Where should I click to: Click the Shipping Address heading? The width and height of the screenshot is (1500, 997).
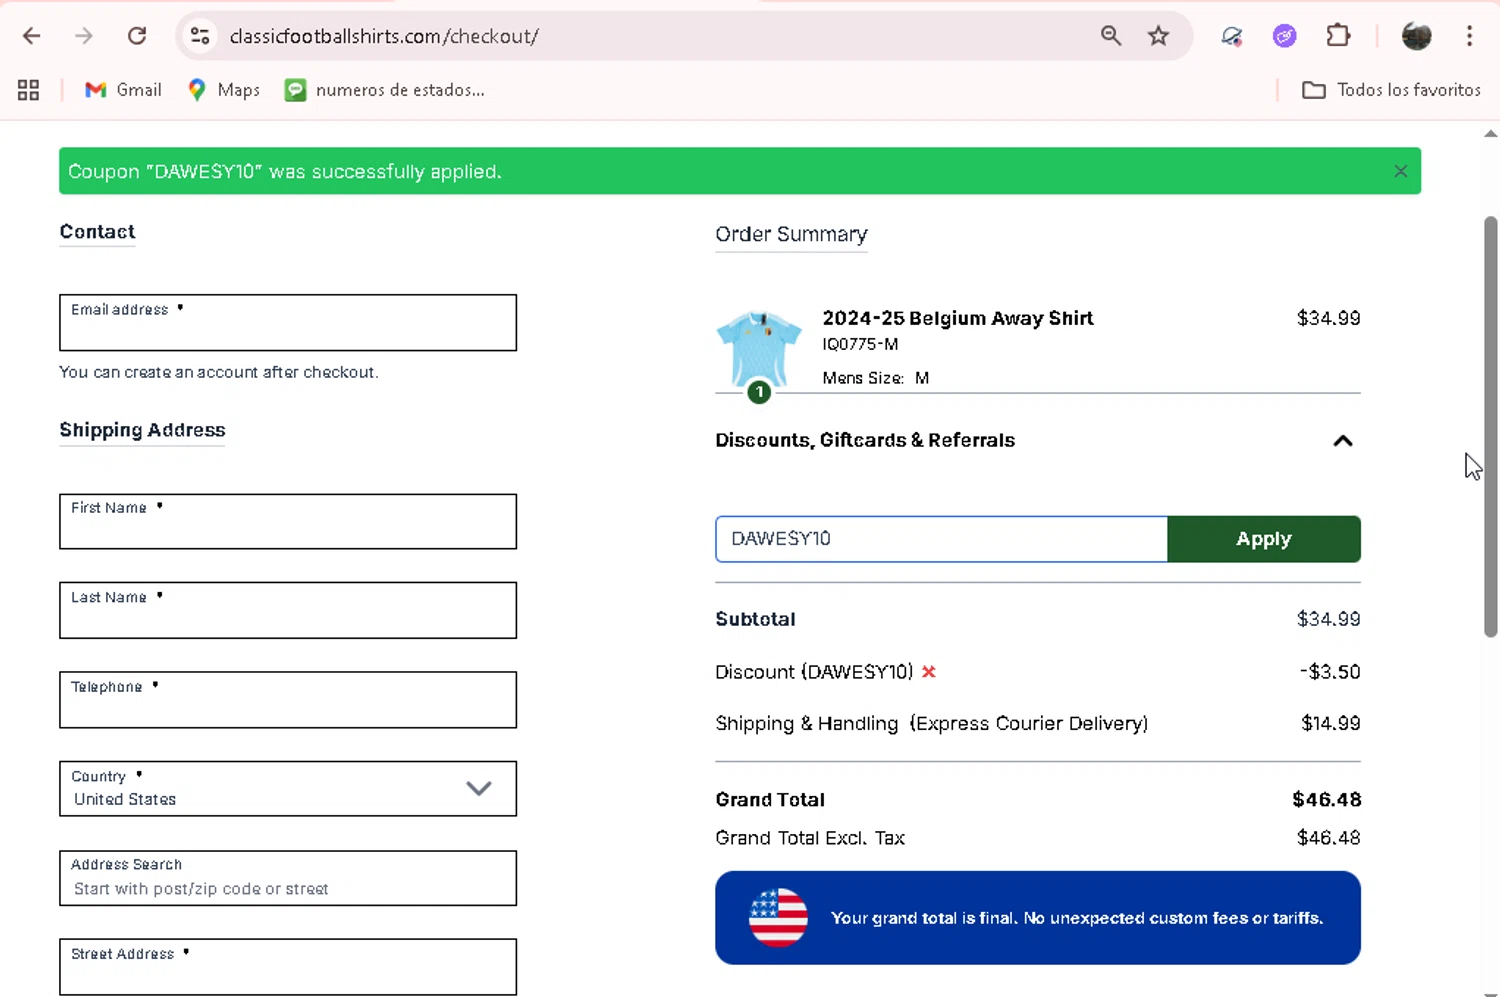(142, 430)
